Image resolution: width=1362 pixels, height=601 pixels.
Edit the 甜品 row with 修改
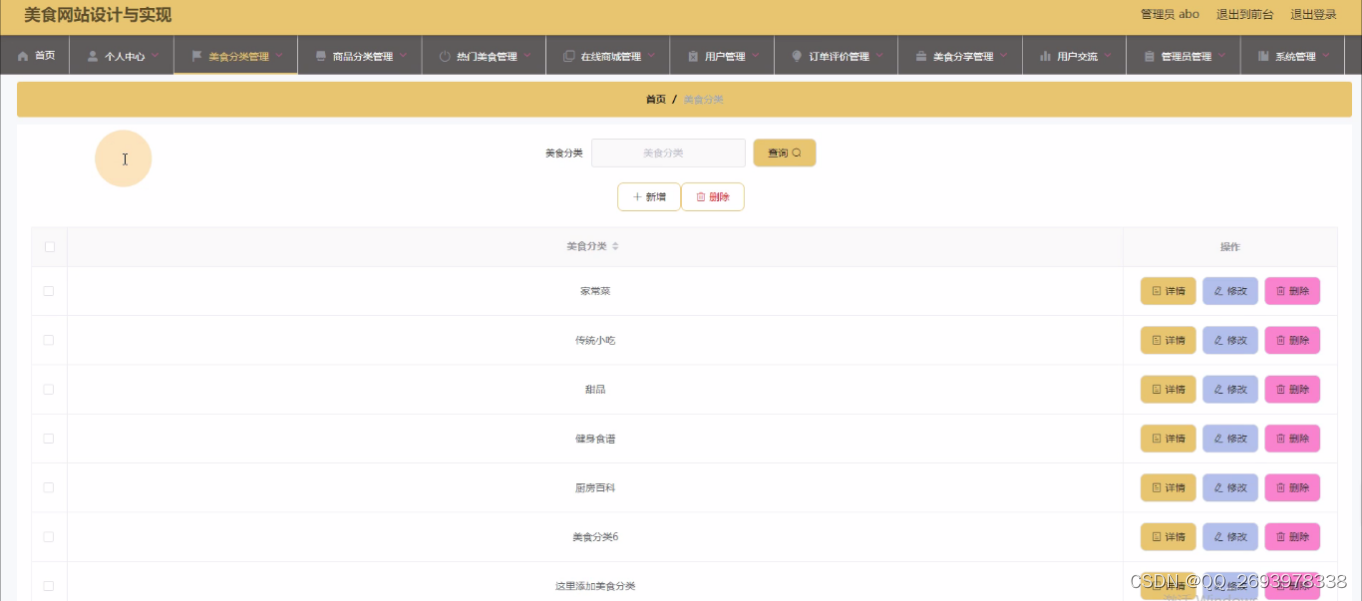[1230, 389]
